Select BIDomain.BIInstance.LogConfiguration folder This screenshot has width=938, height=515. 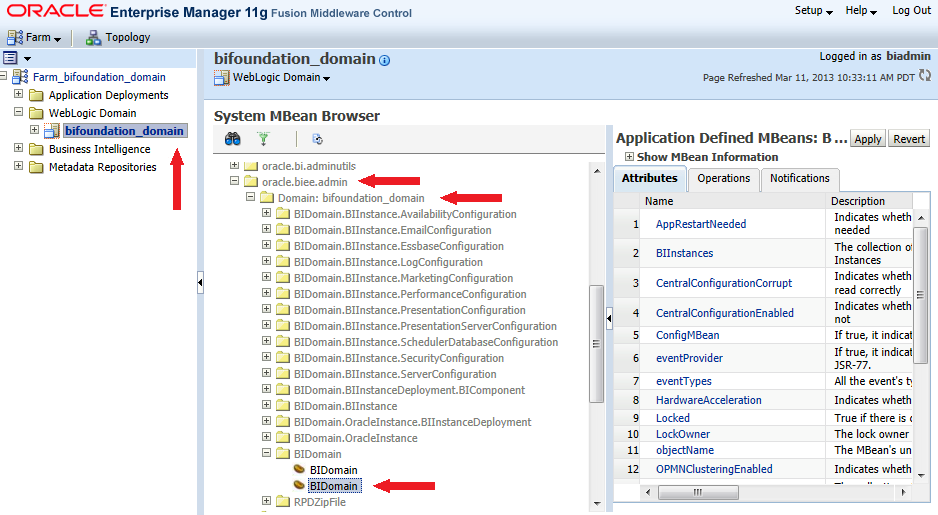coord(388,263)
